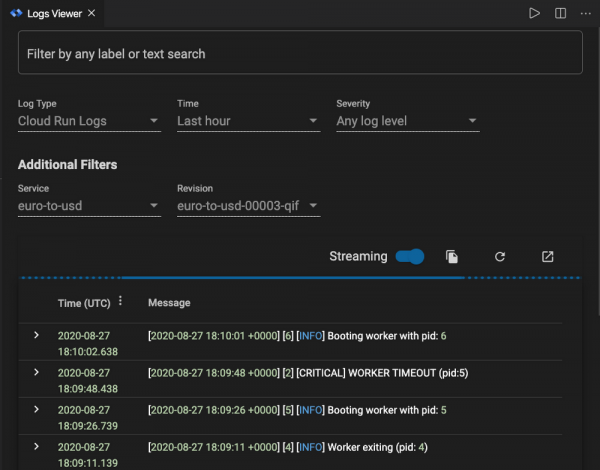Refresh the logs list

pos(500,257)
